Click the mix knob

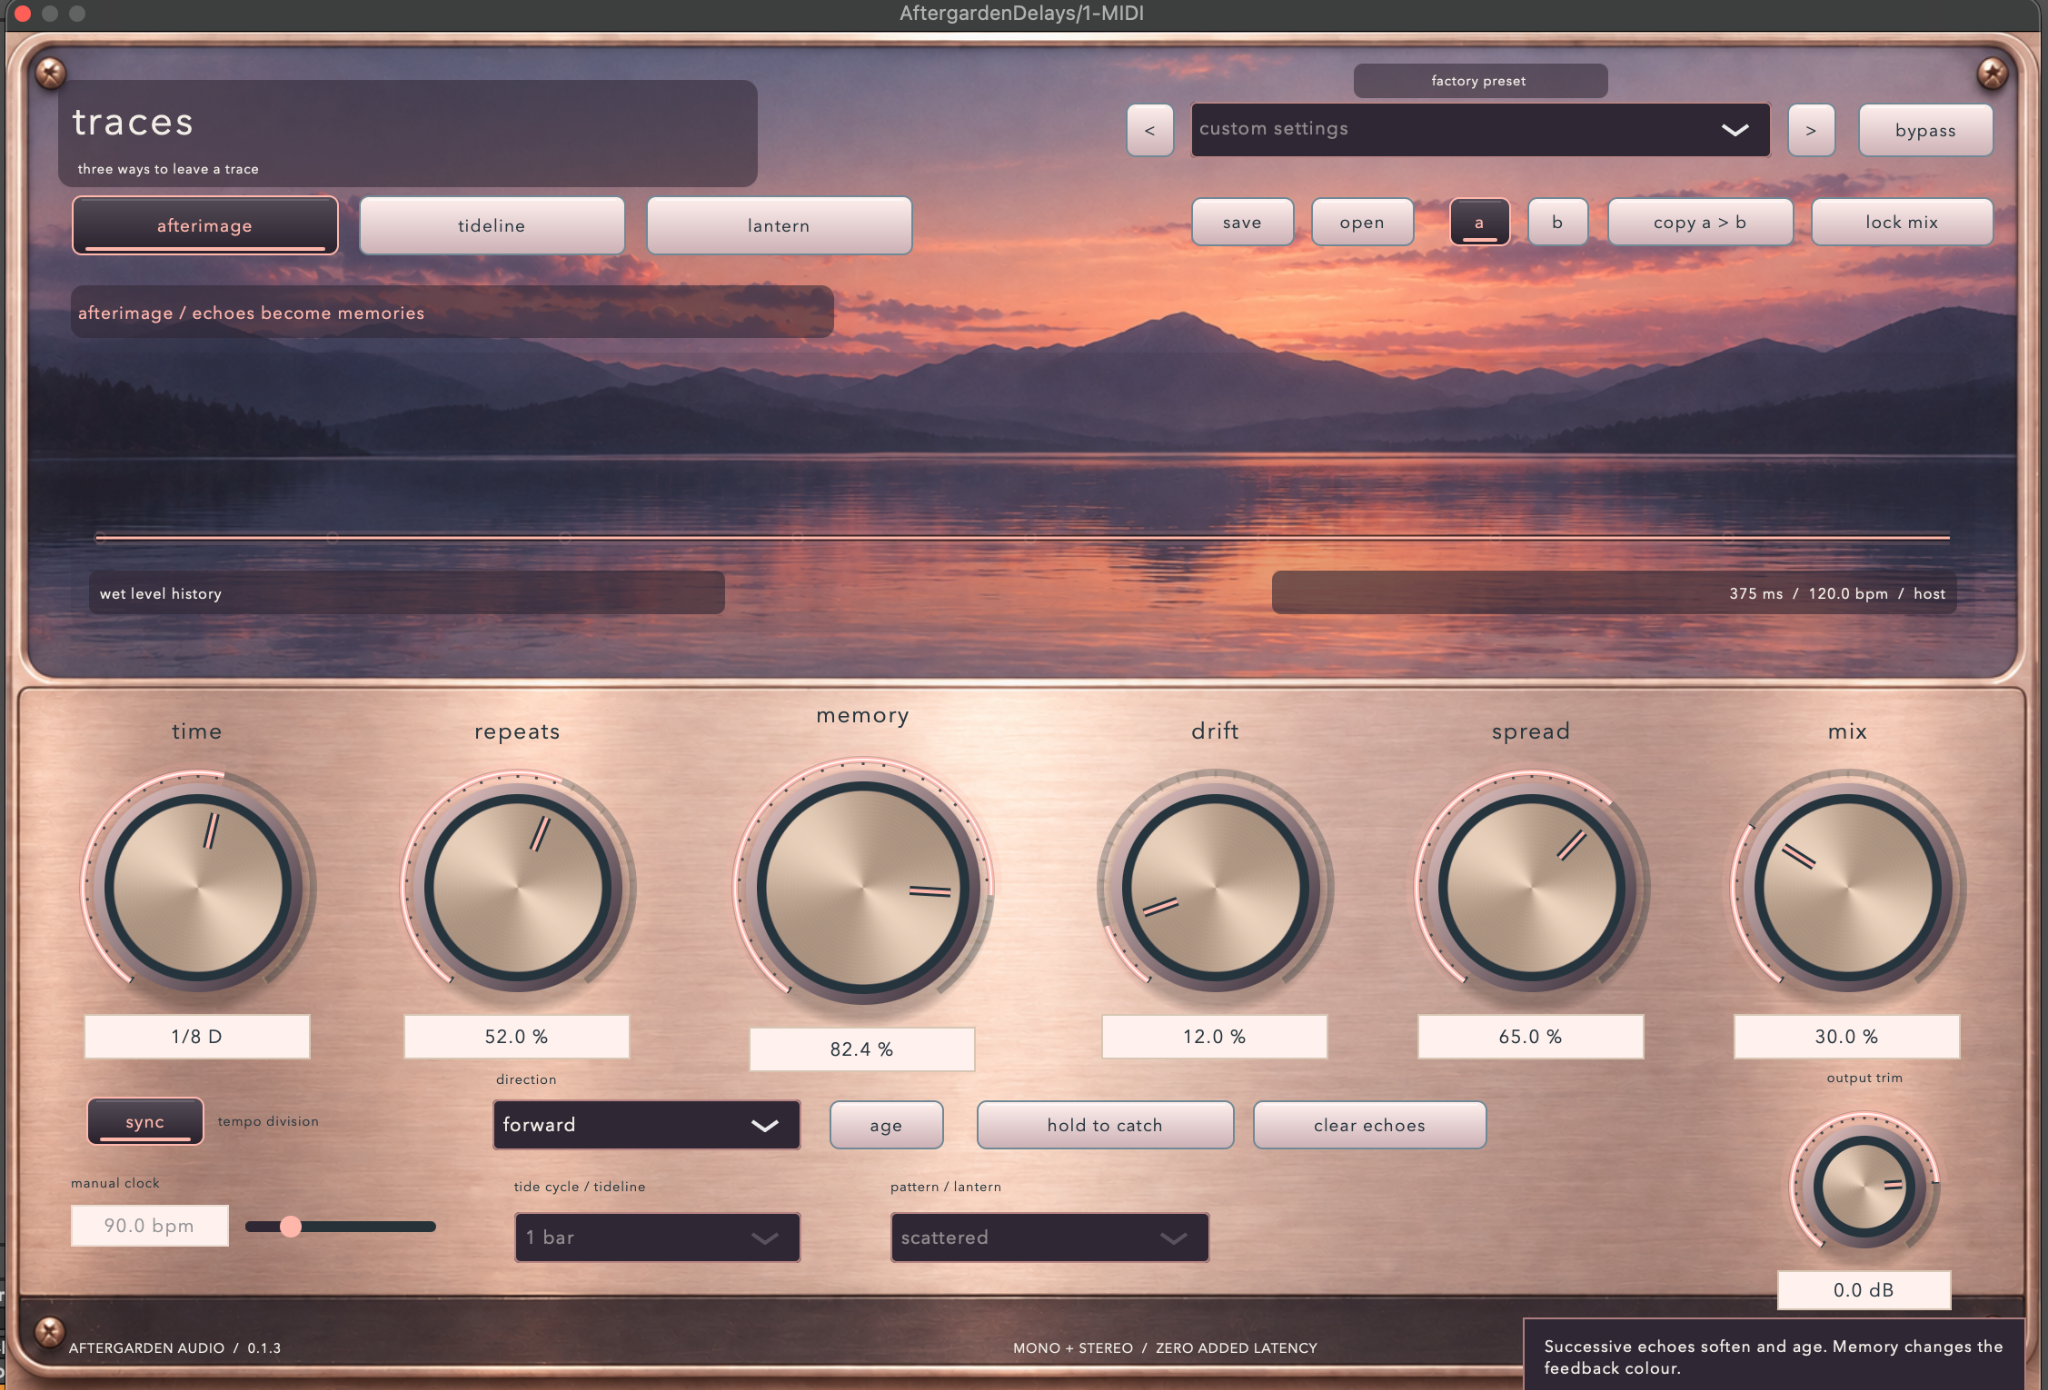[1847, 886]
